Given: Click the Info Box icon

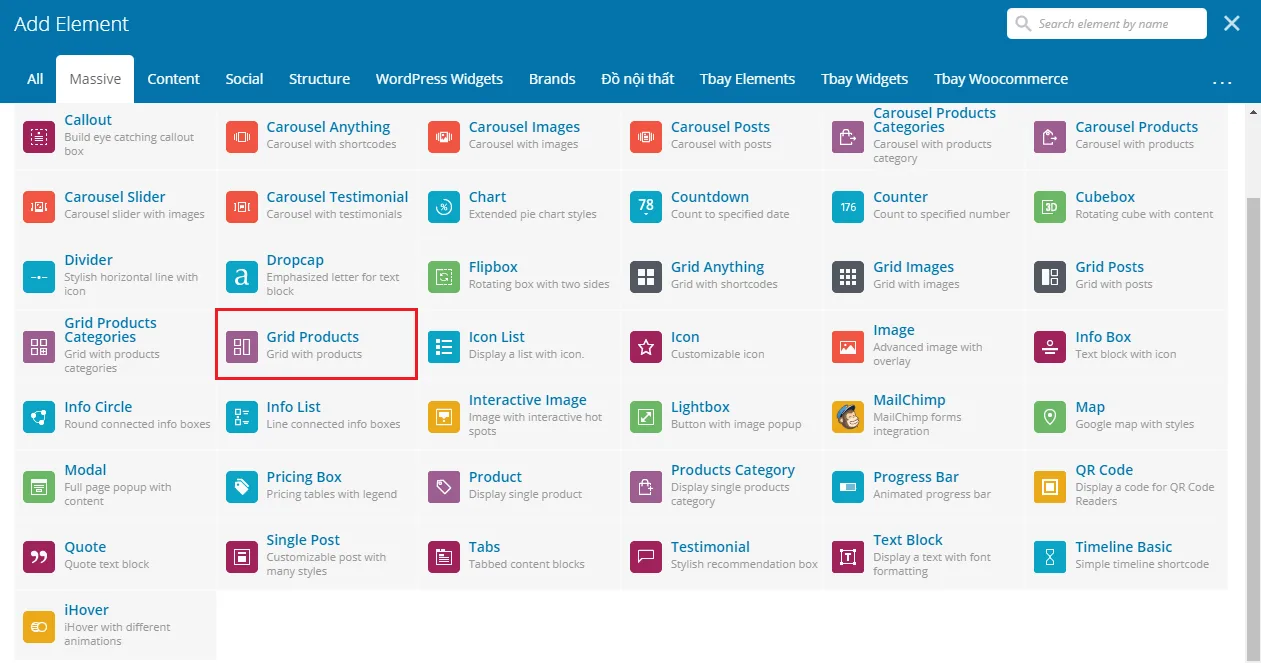Looking at the screenshot, I should [1050, 346].
